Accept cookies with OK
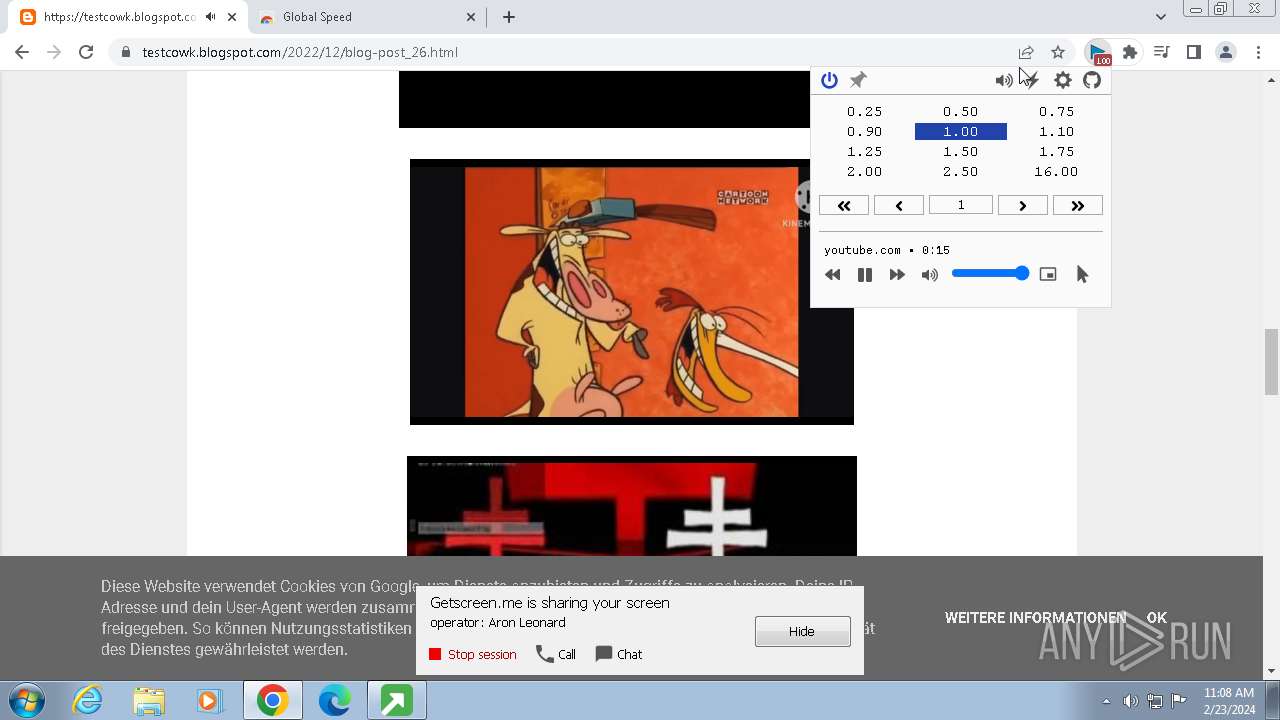The image size is (1280, 720). click(1157, 618)
